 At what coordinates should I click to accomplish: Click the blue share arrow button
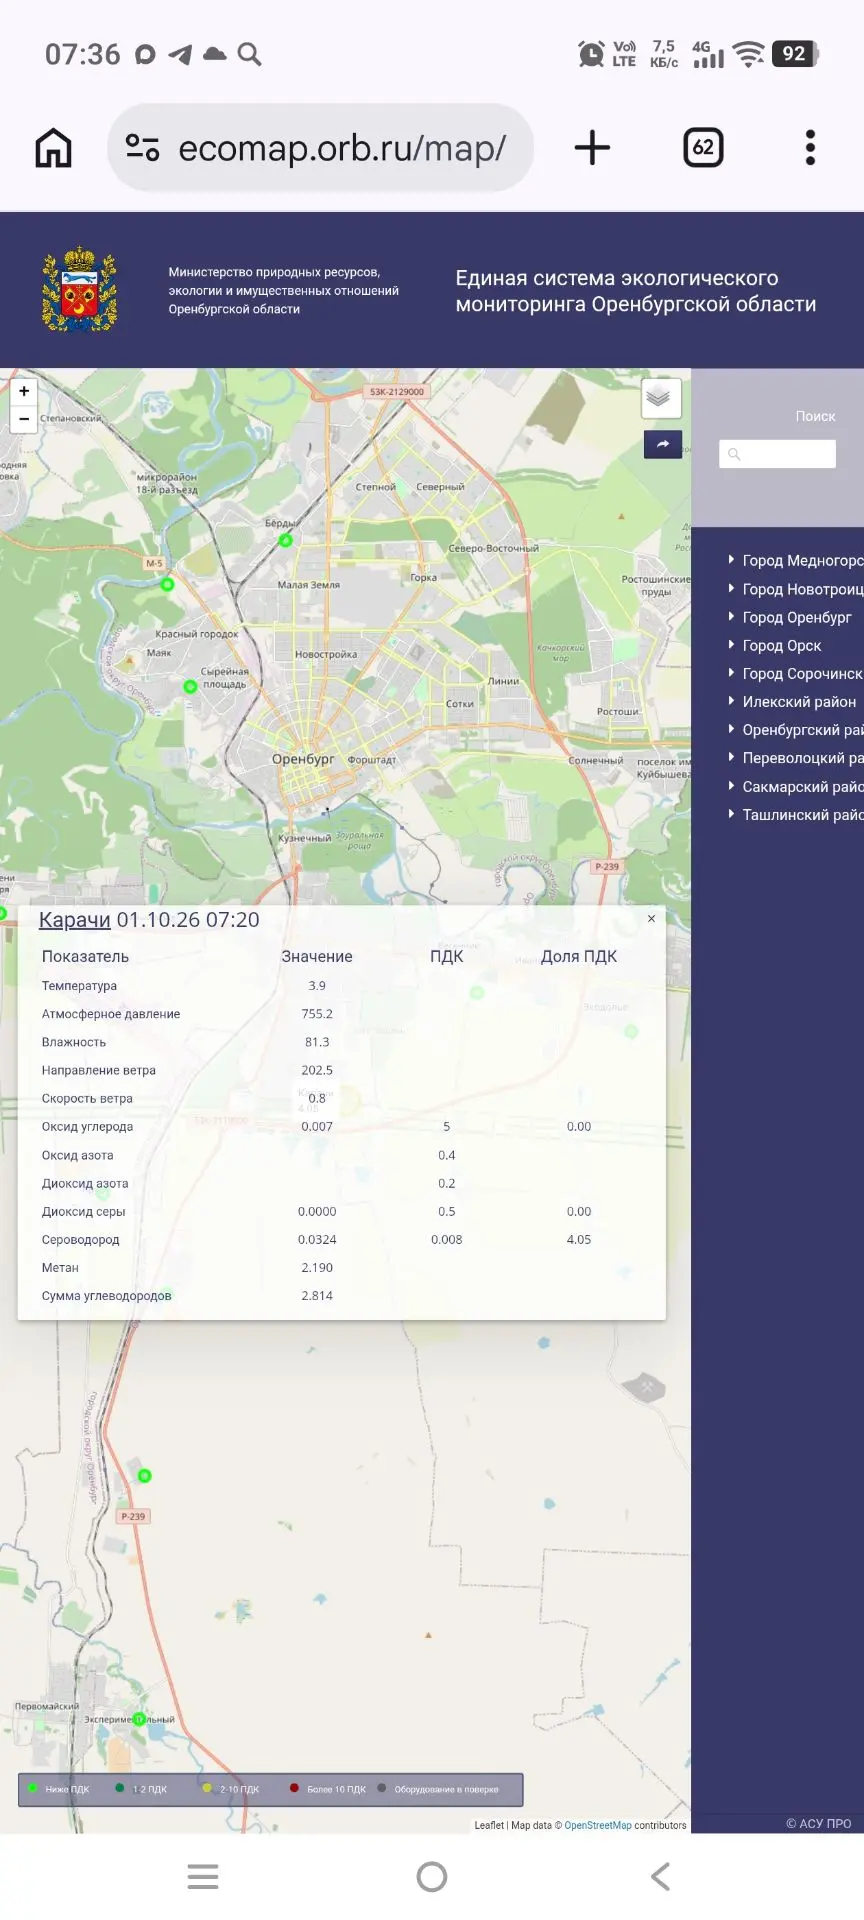(662, 444)
